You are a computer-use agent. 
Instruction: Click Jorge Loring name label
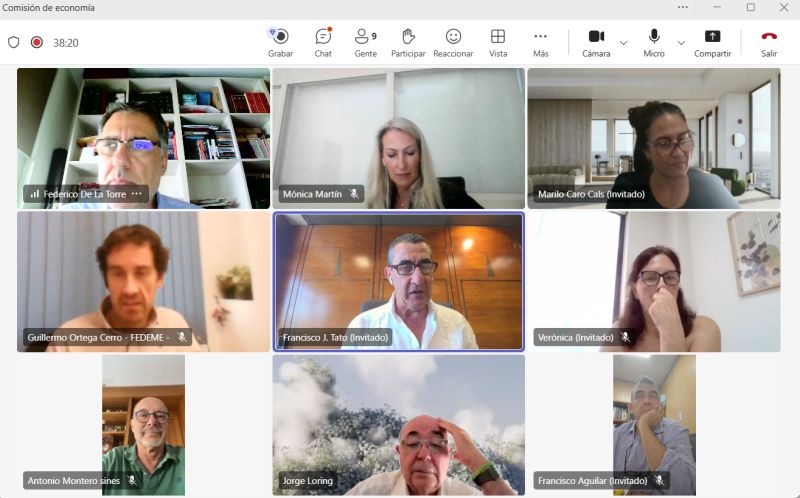(308, 481)
